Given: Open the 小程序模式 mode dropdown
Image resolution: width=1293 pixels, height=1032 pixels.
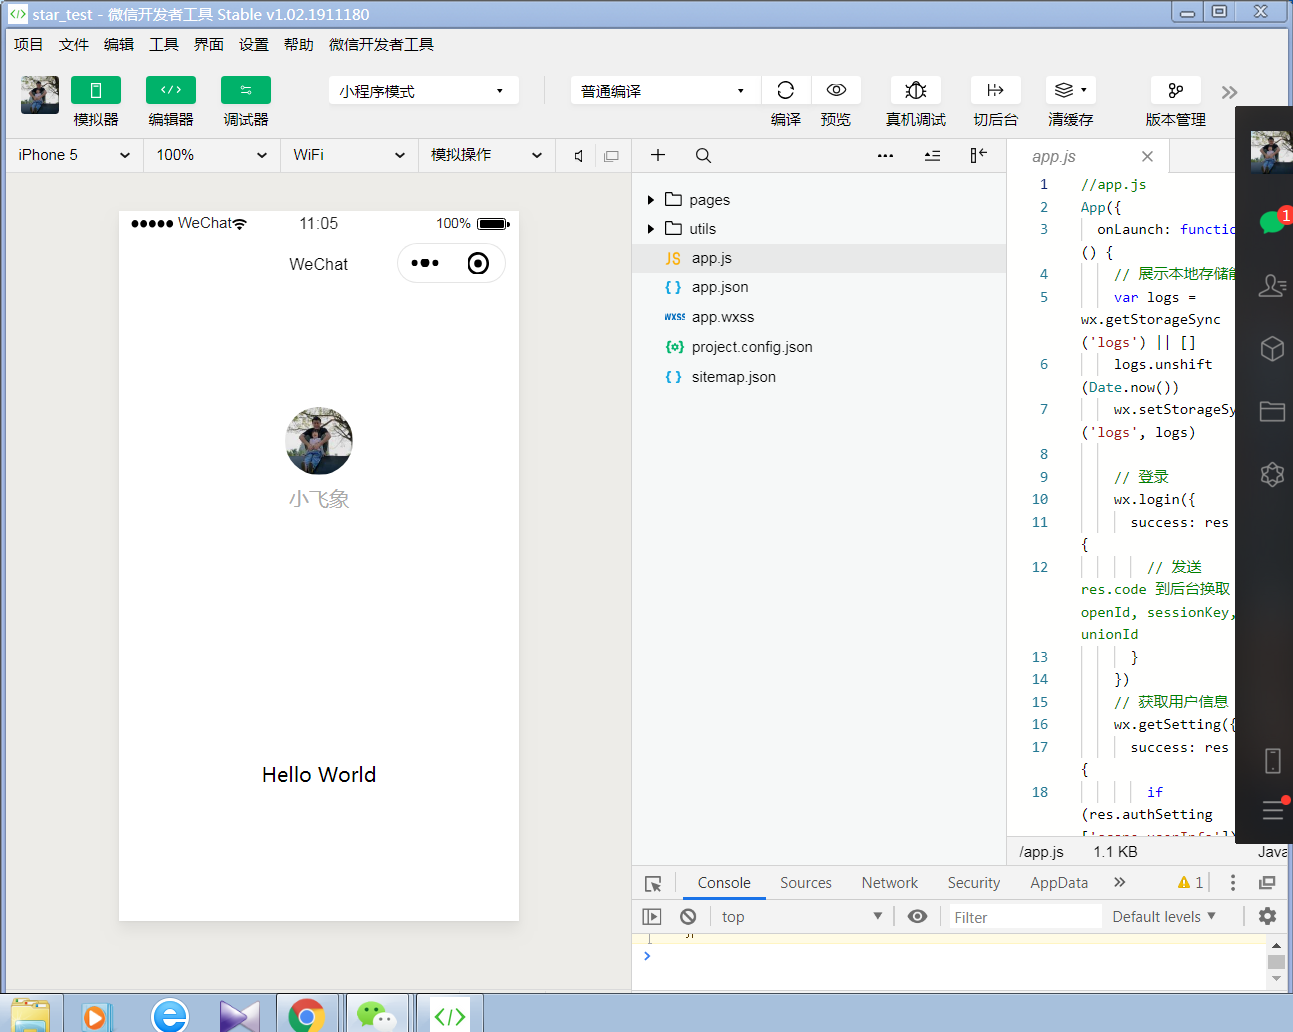Looking at the screenshot, I should tap(424, 90).
